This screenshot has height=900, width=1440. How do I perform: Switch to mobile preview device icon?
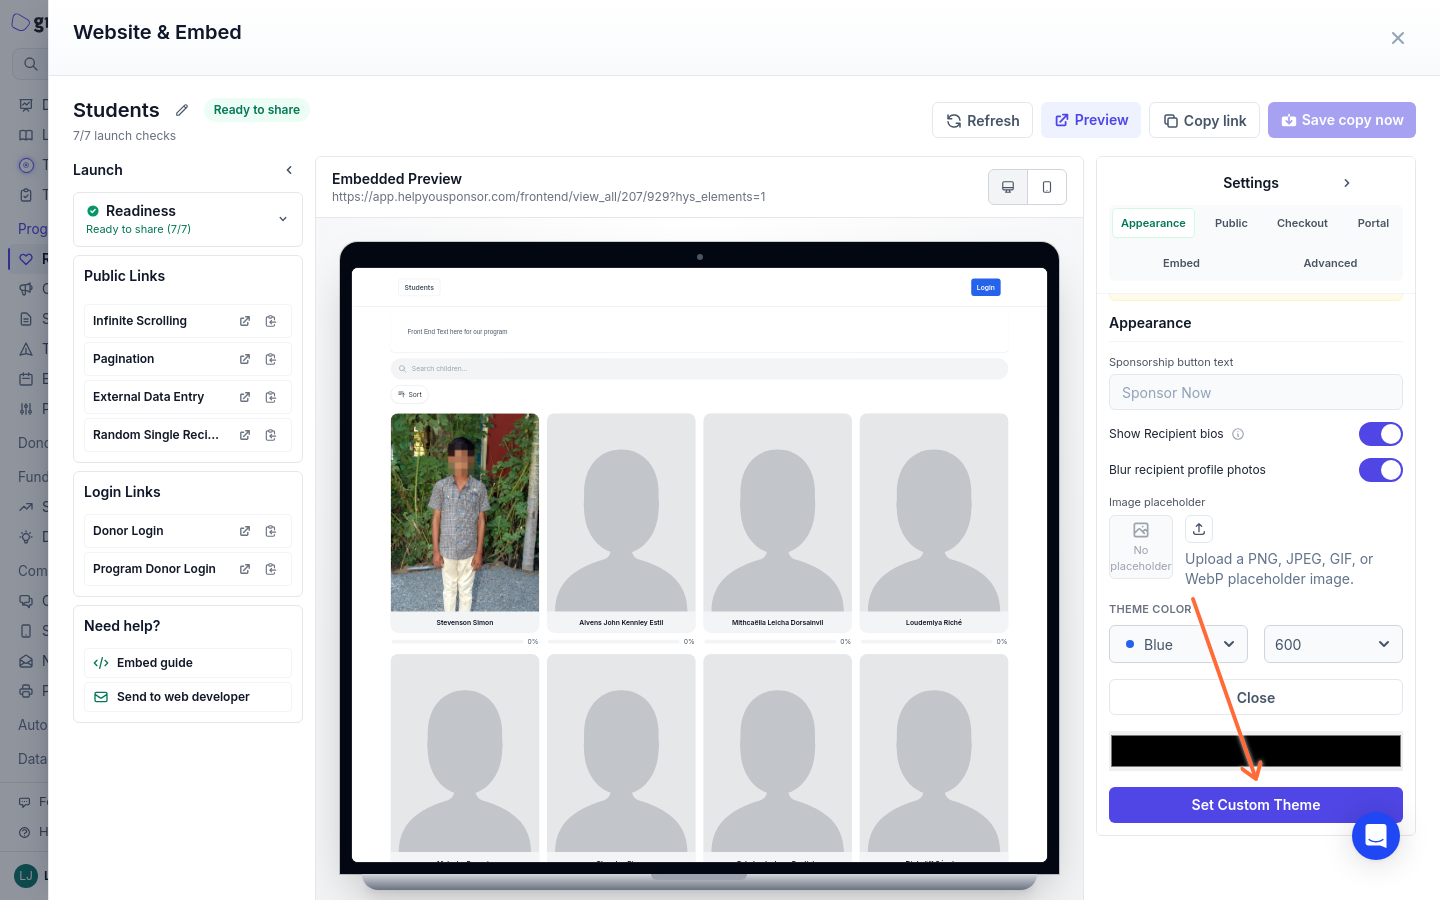click(x=1047, y=187)
